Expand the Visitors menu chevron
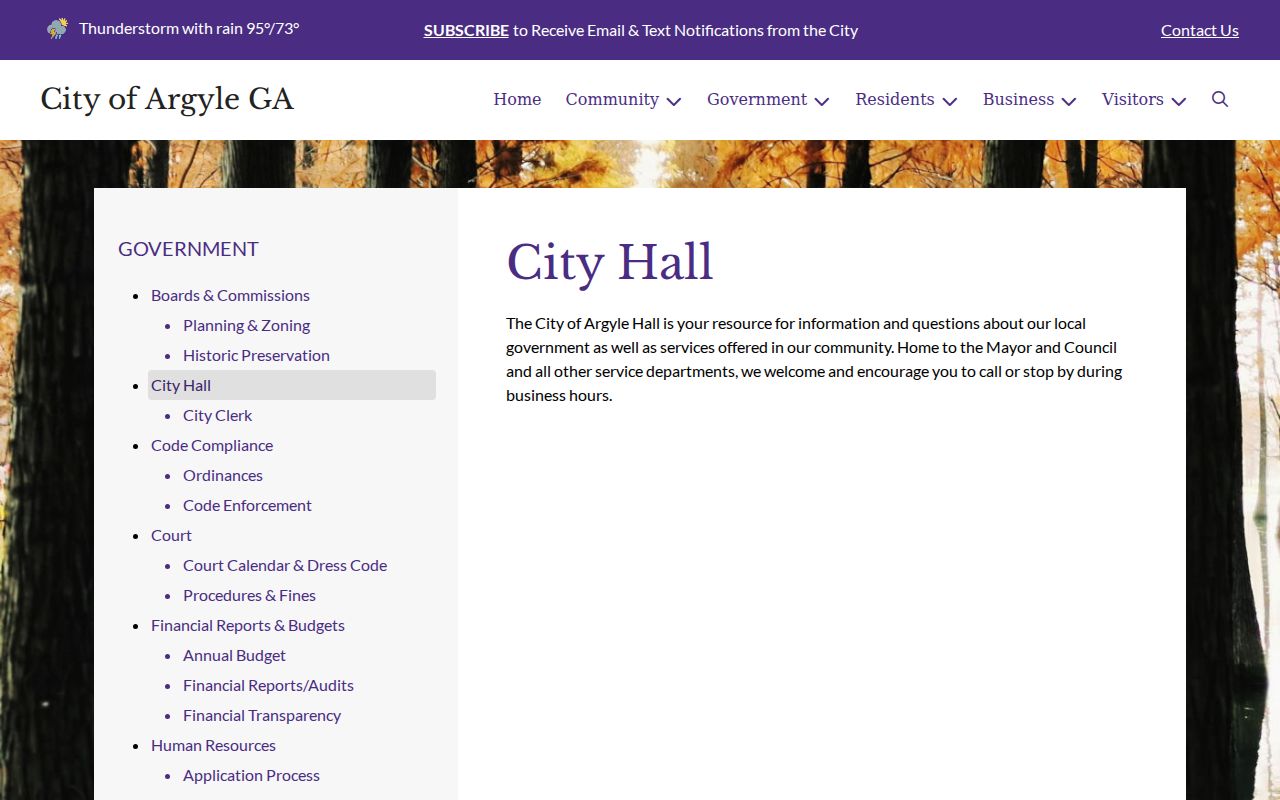 (x=1179, y=101)
